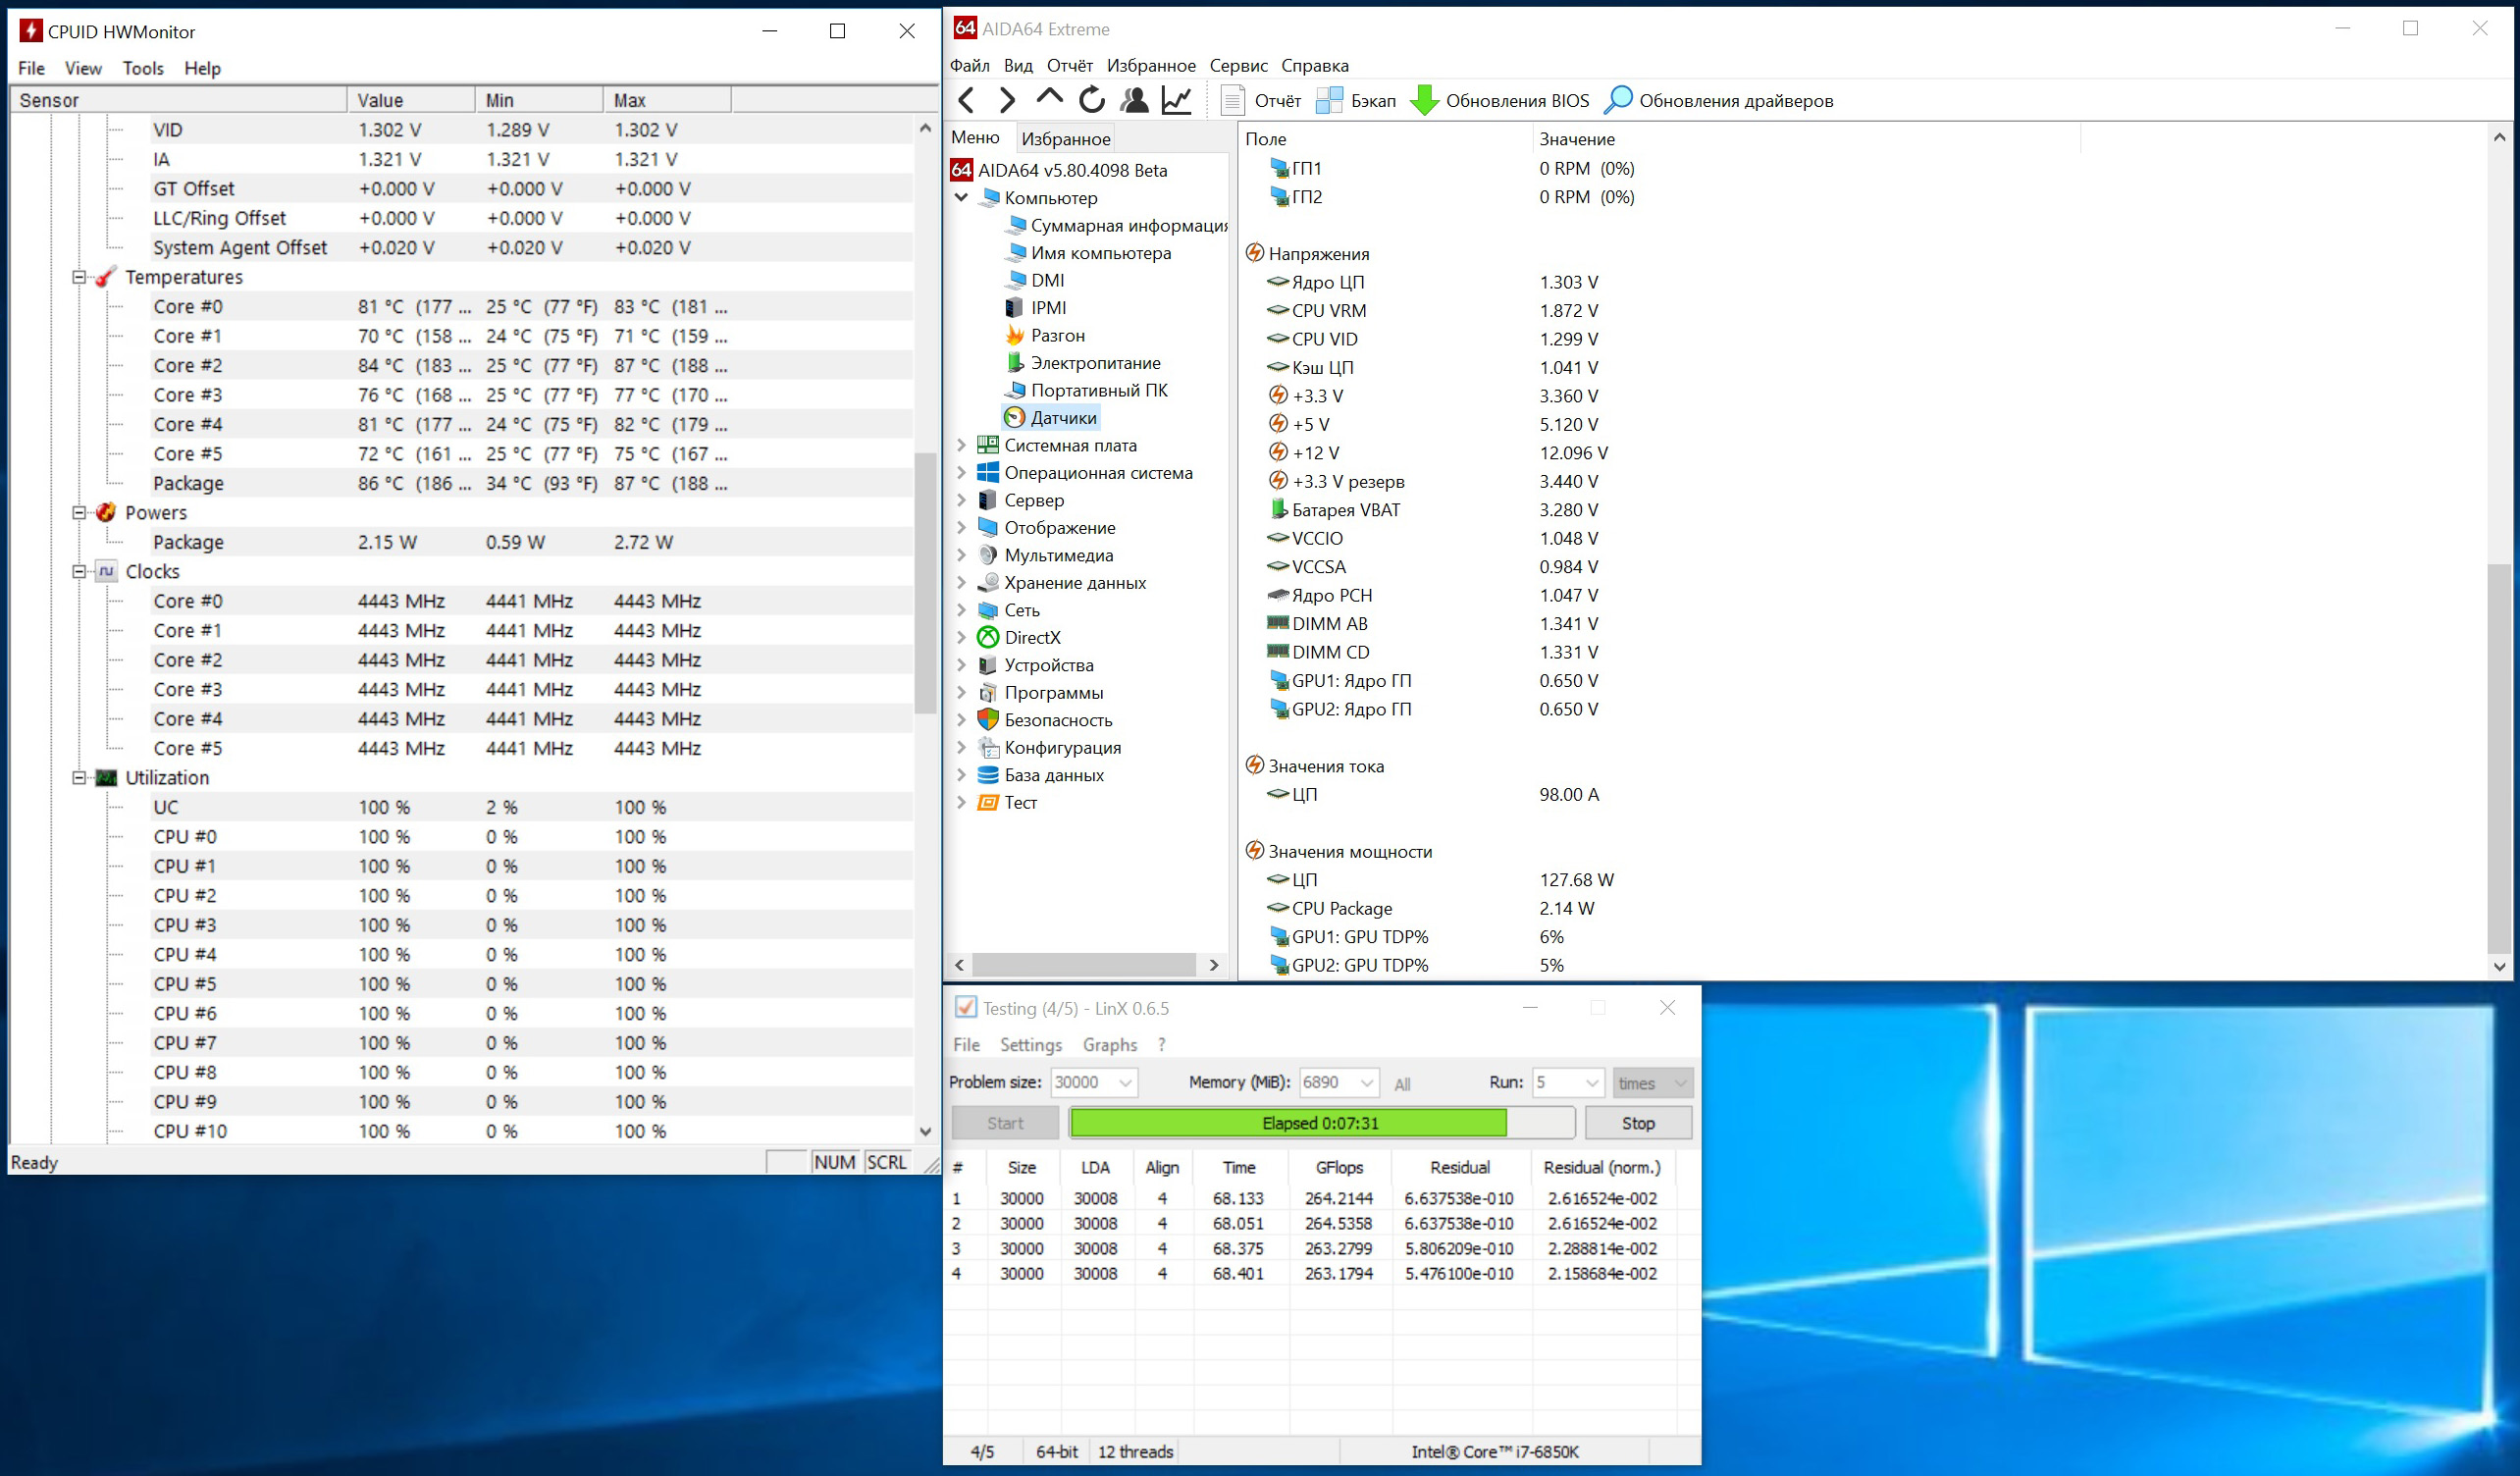Open the Memory (MiB) dropdown in LinX

1366,1083
